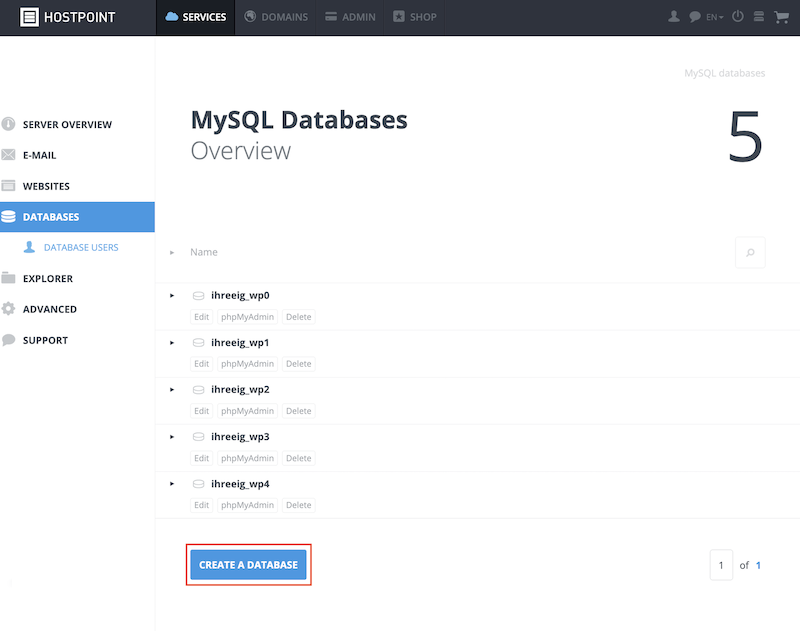Sort by the Name column header
800x631 pixels.
point(204,252)
